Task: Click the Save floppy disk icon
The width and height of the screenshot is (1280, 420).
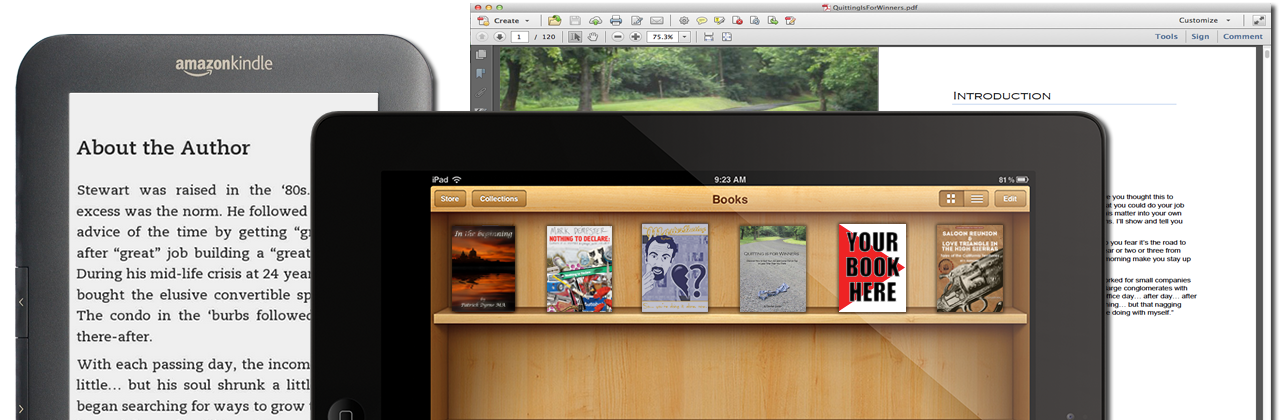Action: [575, 20]
